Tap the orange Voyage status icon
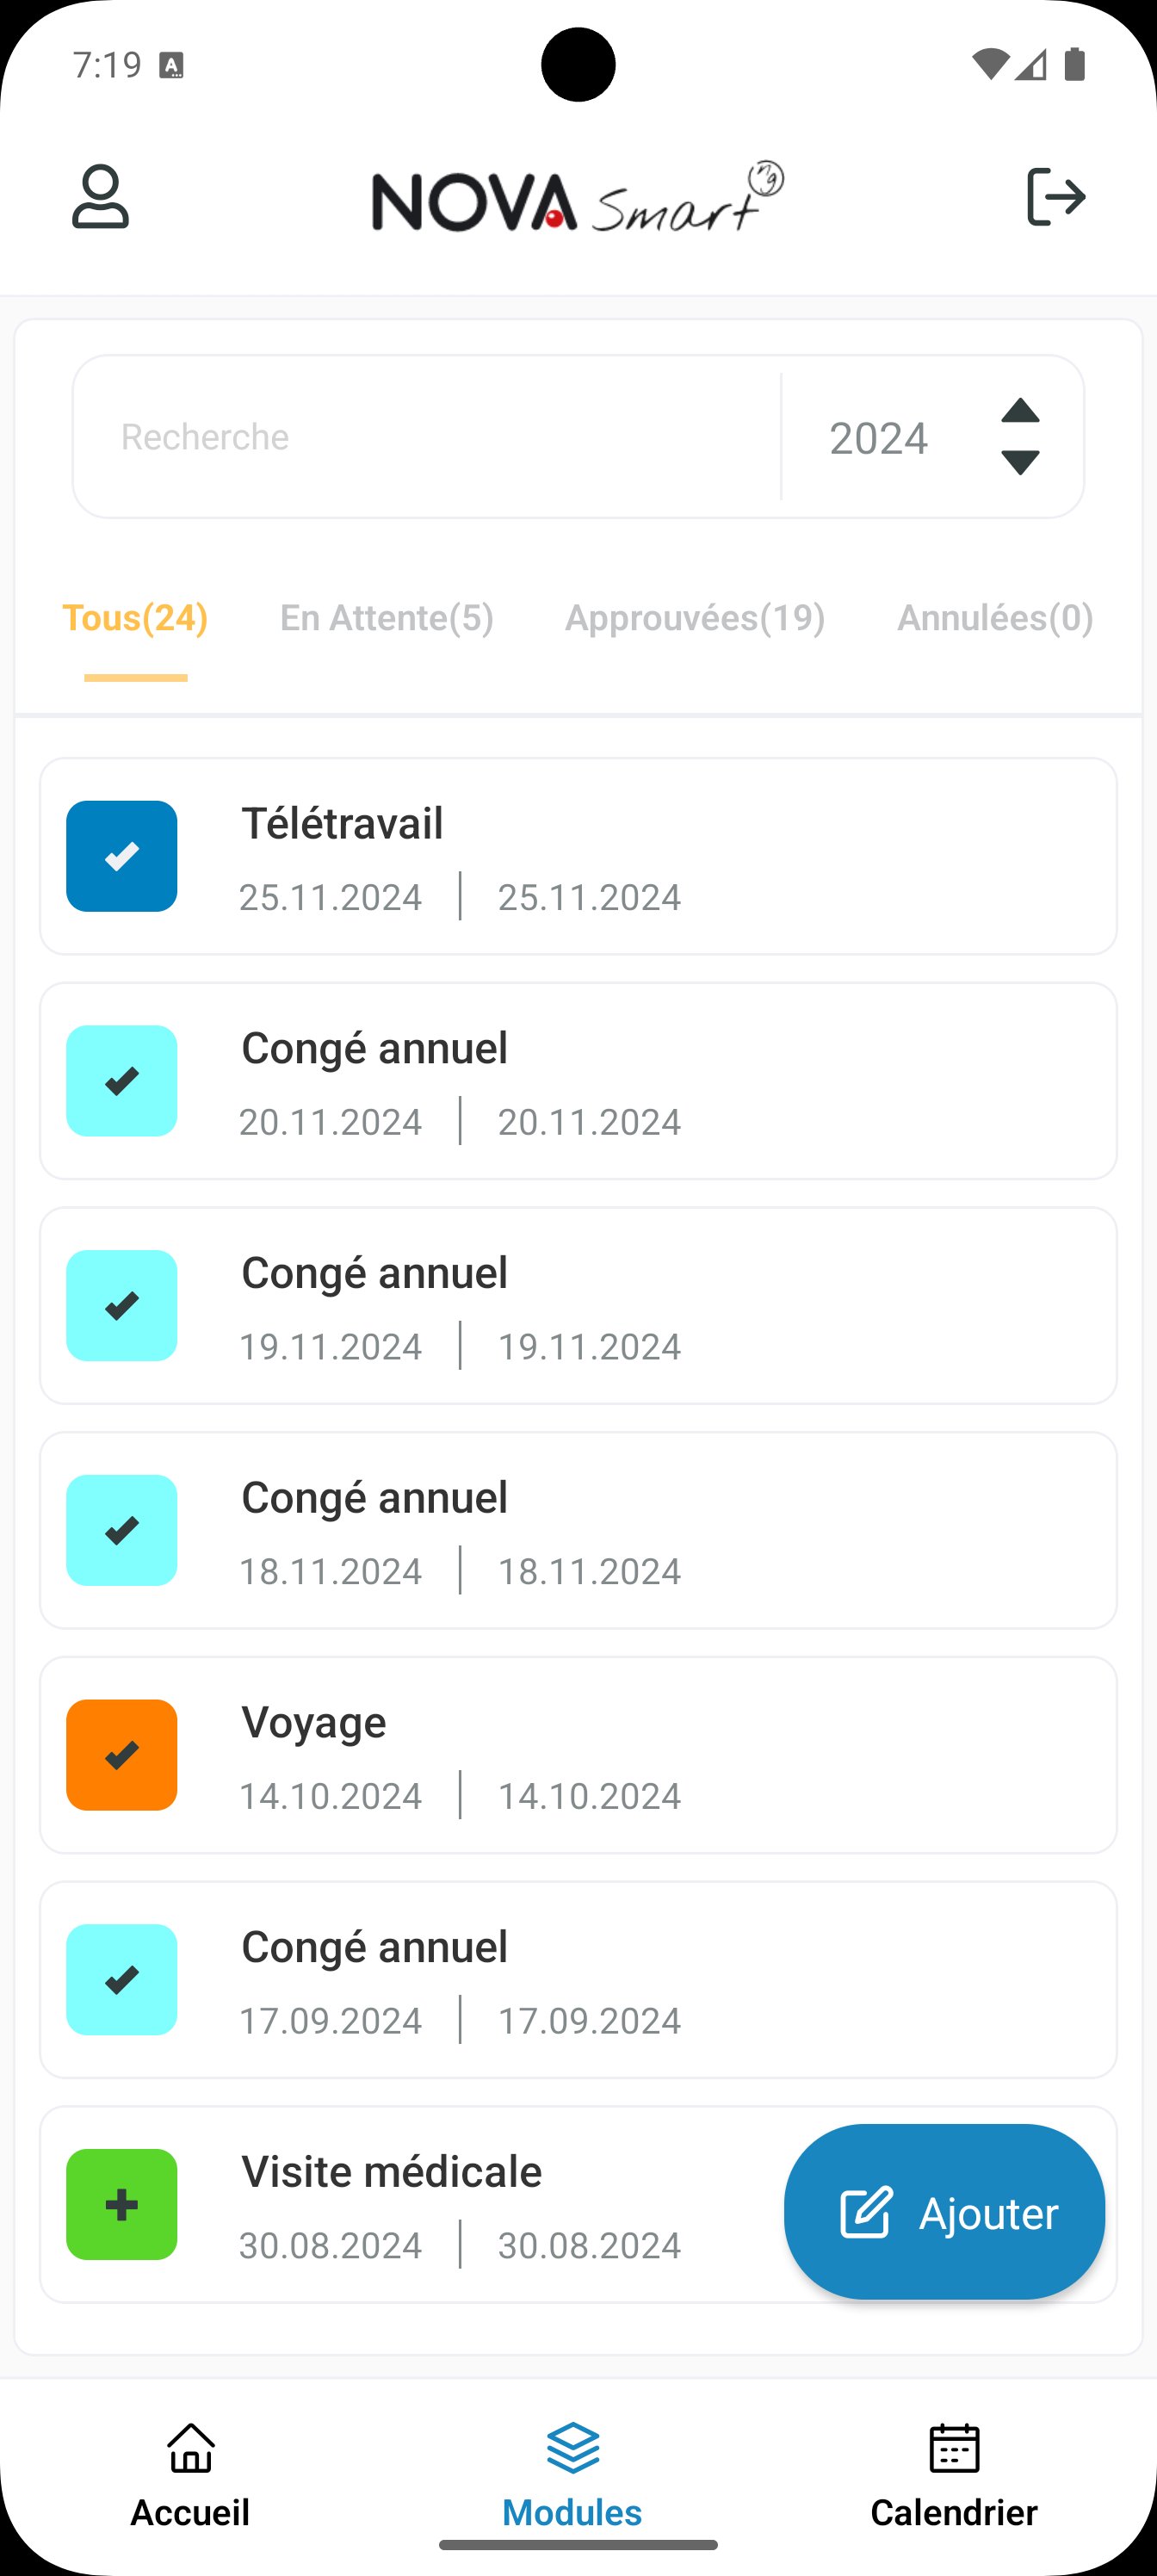This screenshot has height=2576, width=1157. [x=122, y=1755]
